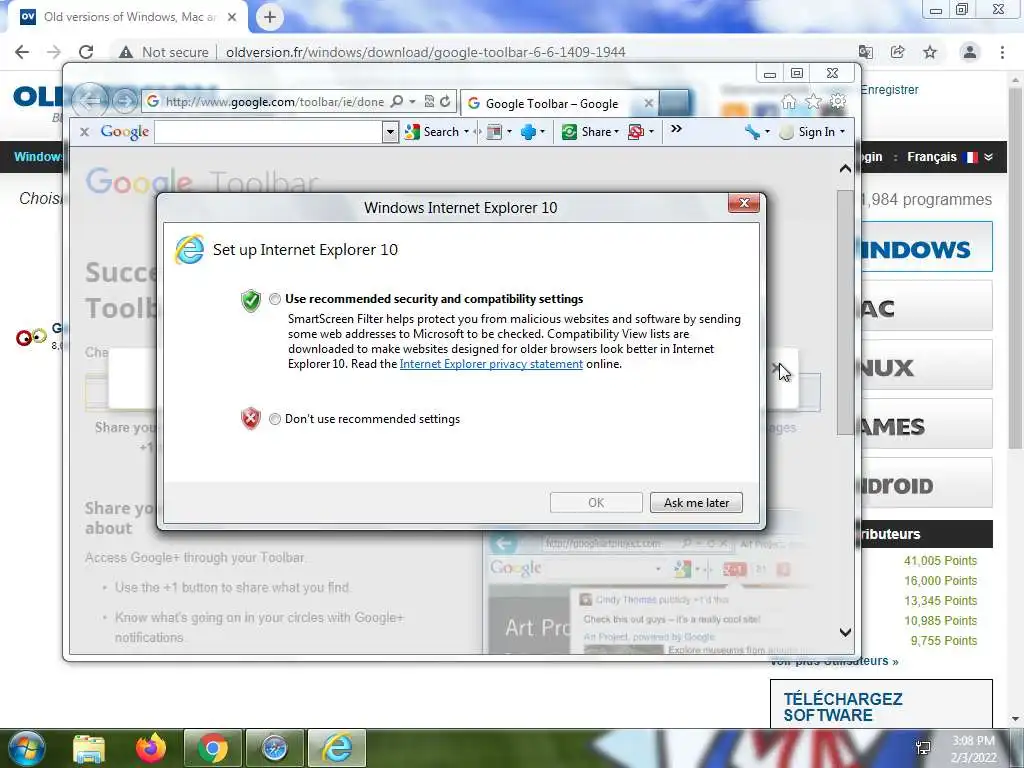Open the IE address bar autocomplete dropdown arrow

412,102
